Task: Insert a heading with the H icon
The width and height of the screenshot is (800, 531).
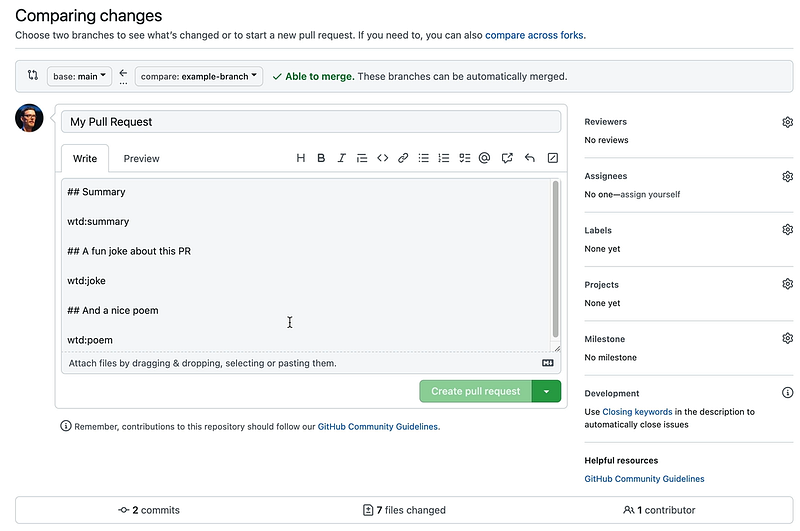Action: [301, 158]
